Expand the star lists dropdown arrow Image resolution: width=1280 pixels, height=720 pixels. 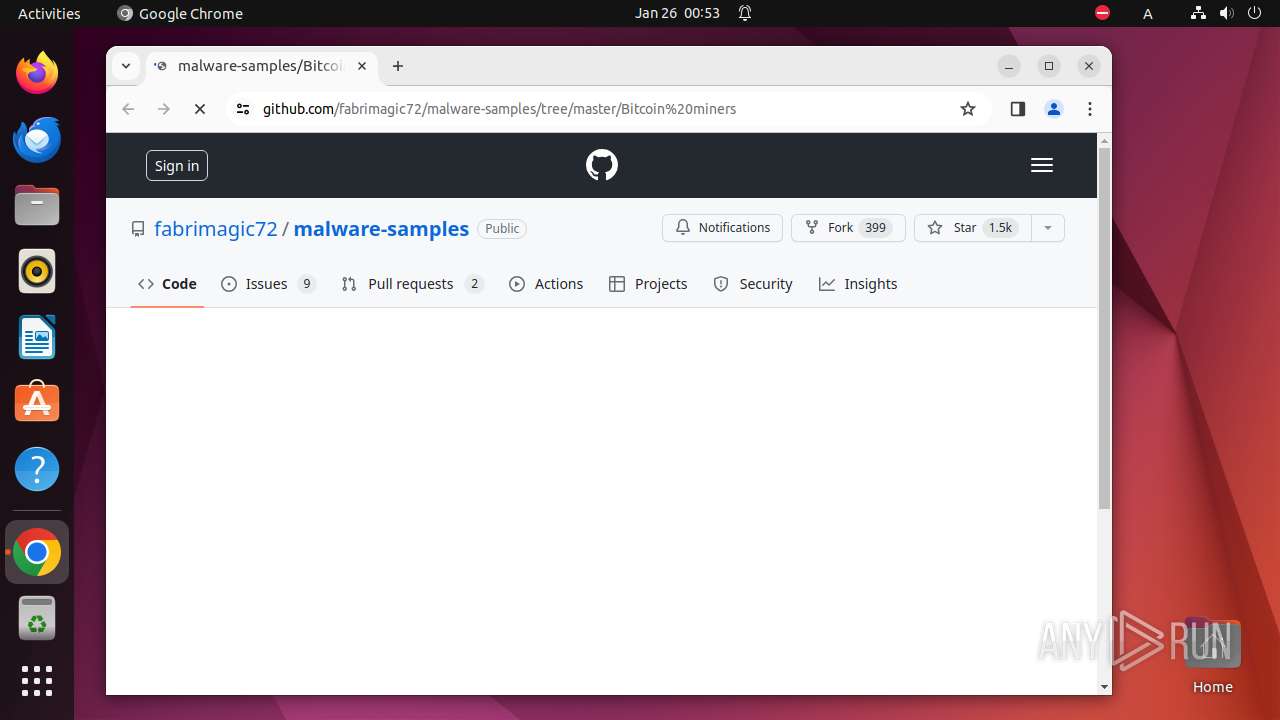point(1048,228)
